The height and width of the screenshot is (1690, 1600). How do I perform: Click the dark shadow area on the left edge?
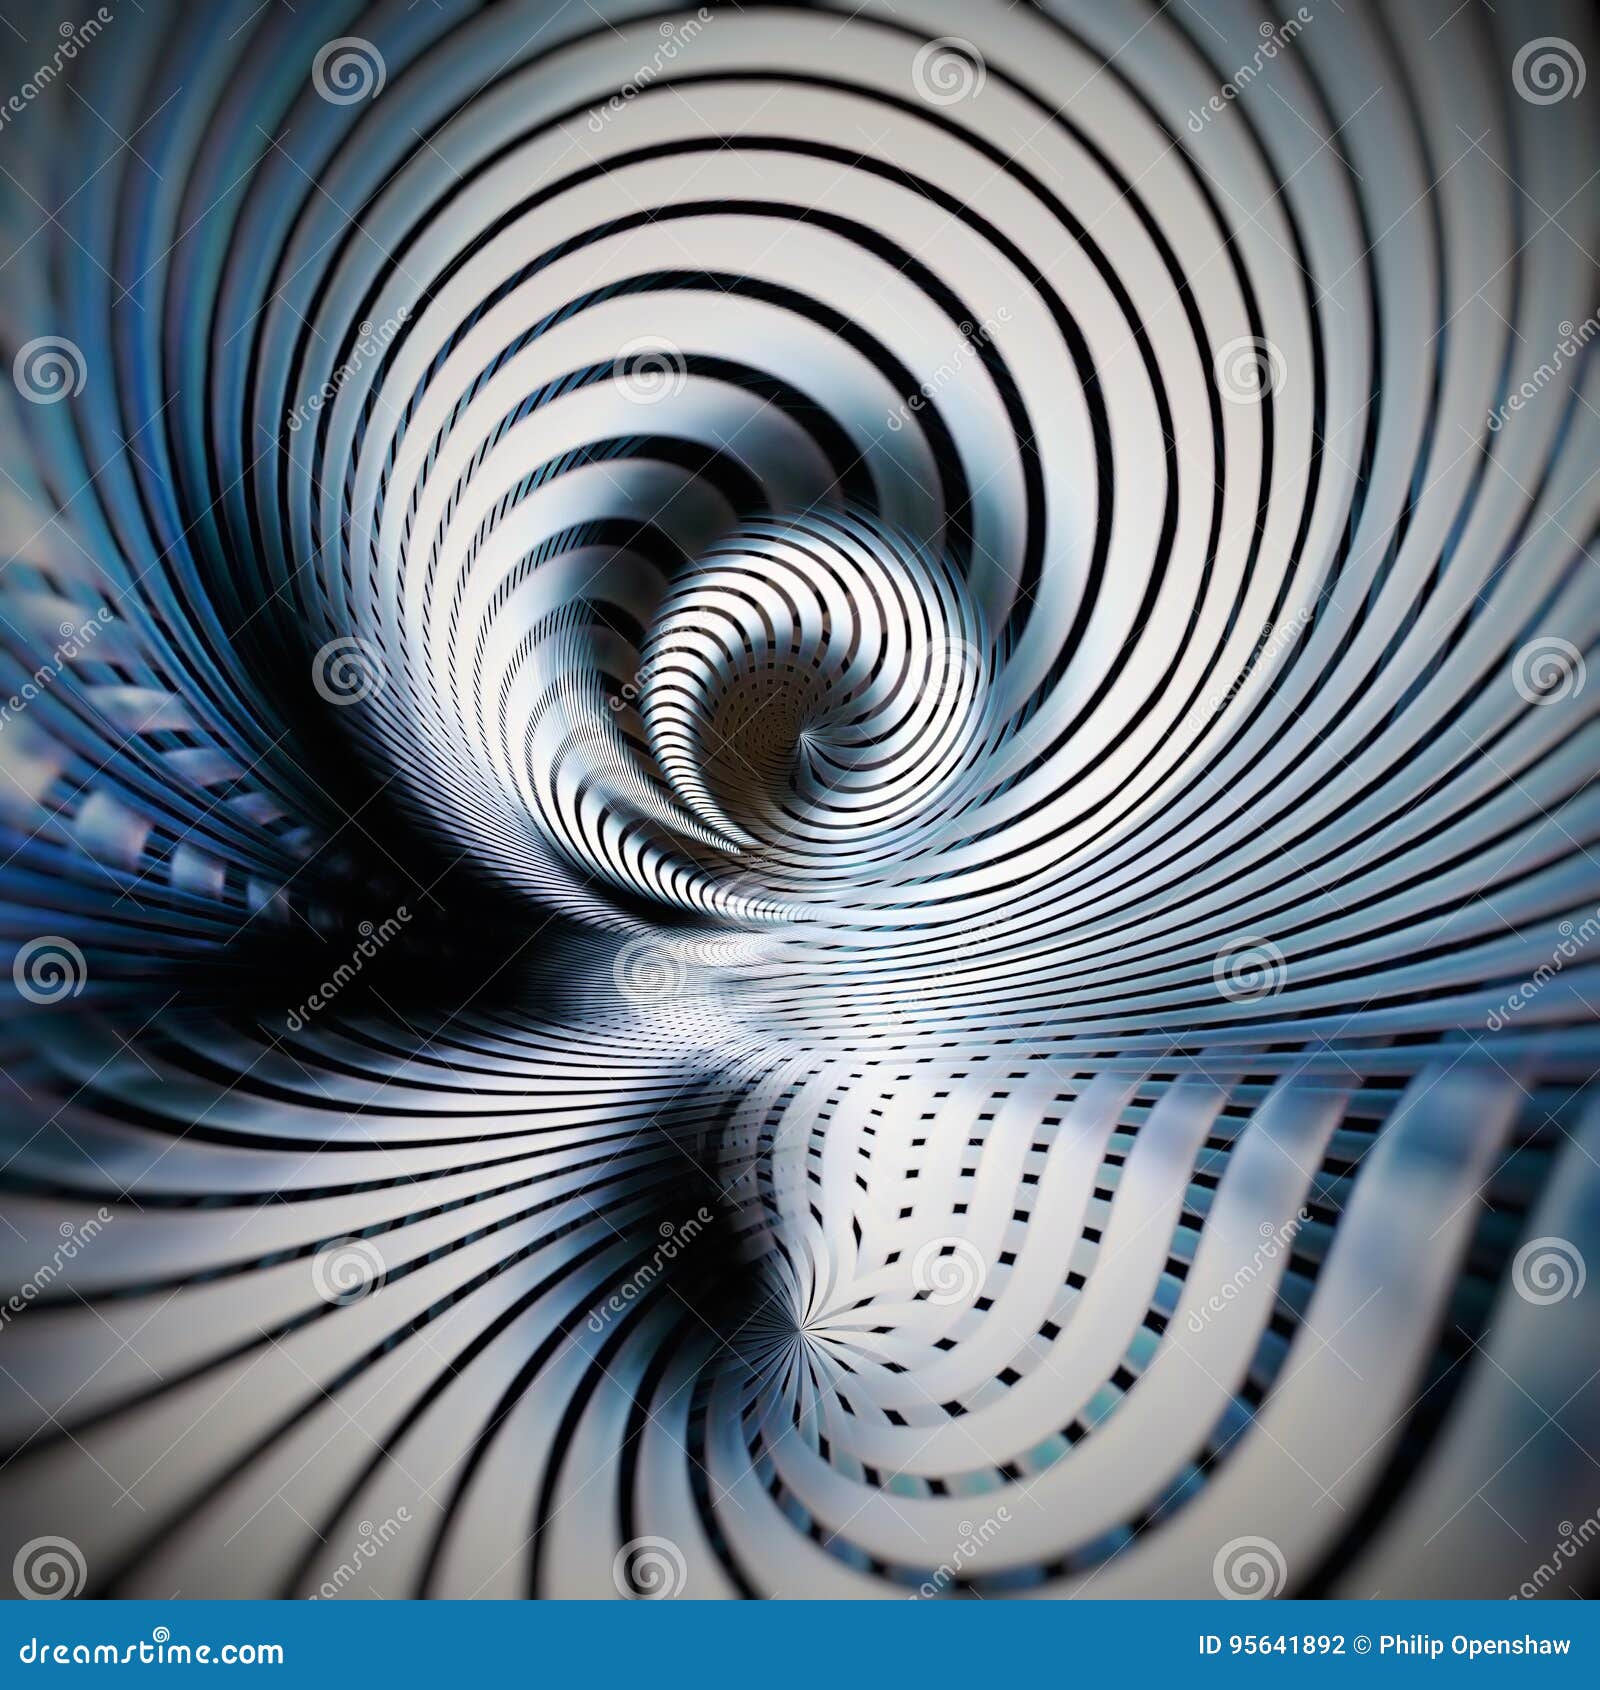point(250,960)
